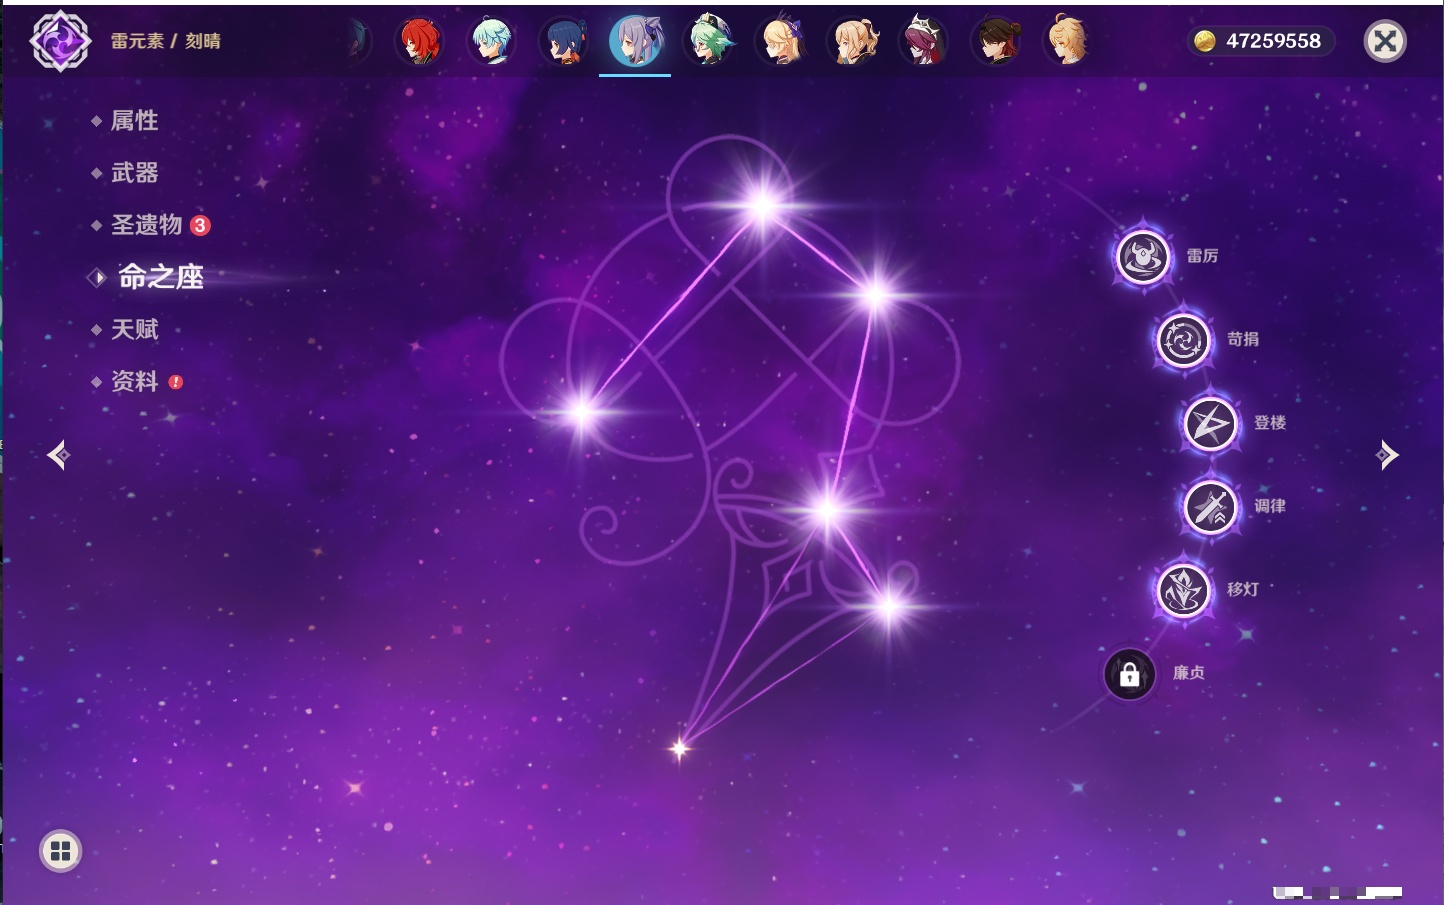Select the leftmost glowing constellation star

pos(582,412)
